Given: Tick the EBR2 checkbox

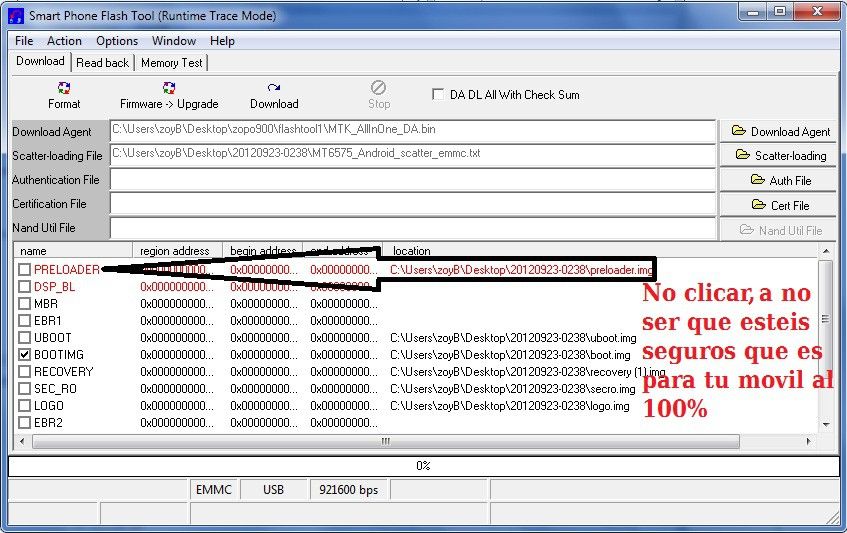Looking at the screenshot, I should pos(24,422).
